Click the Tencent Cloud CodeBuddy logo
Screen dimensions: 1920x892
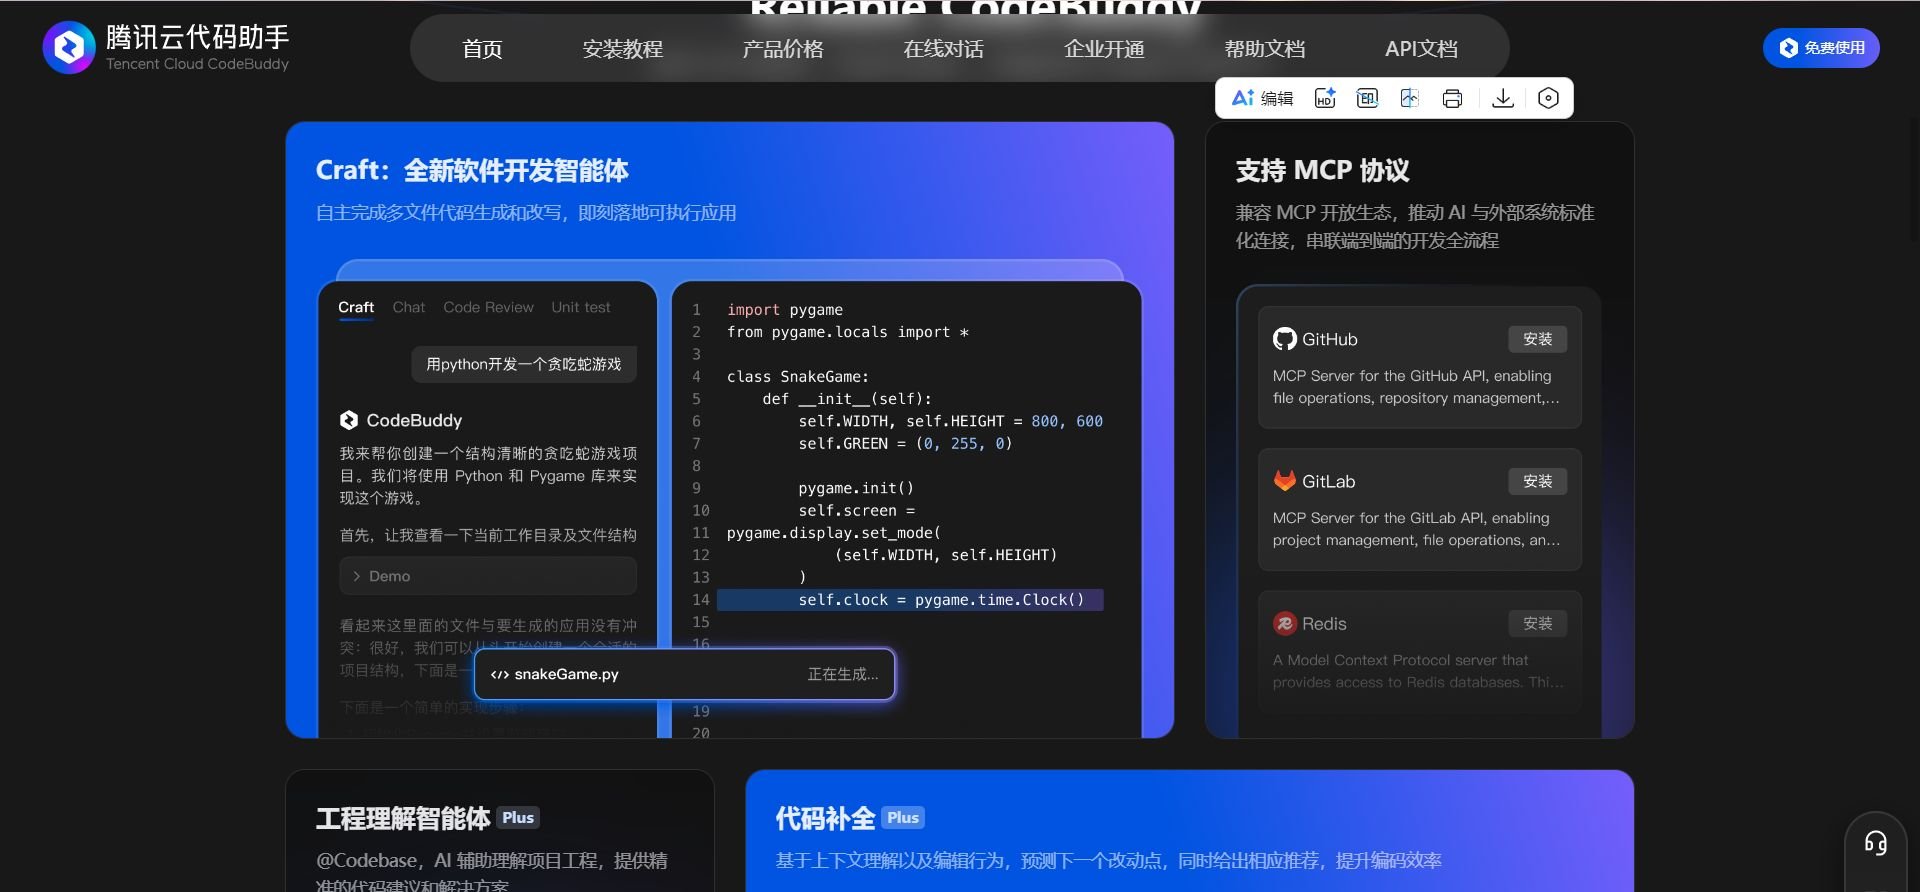coord(166,47)
